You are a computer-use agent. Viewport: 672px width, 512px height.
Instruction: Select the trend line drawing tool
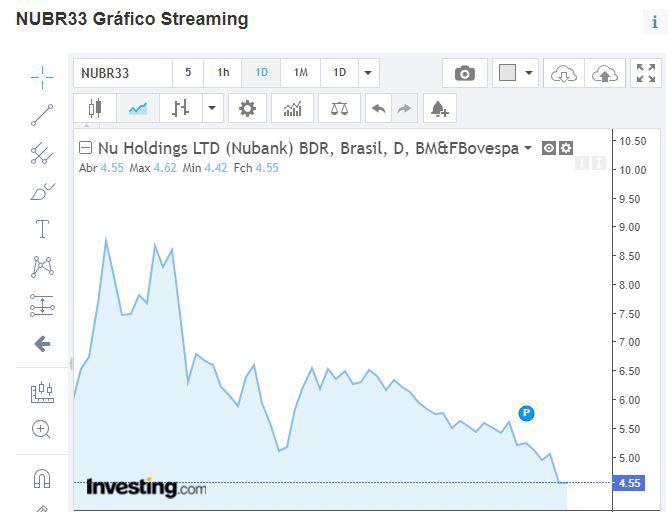[x=42, y=115]
